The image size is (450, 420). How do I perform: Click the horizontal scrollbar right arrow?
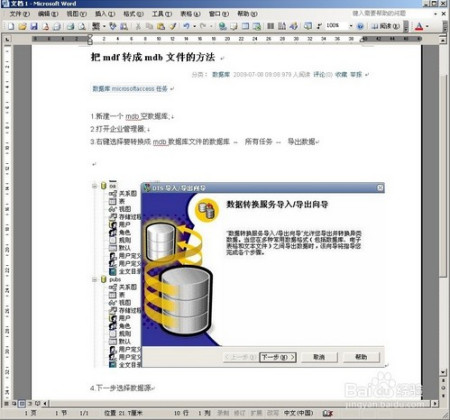(x=435, y=404)
